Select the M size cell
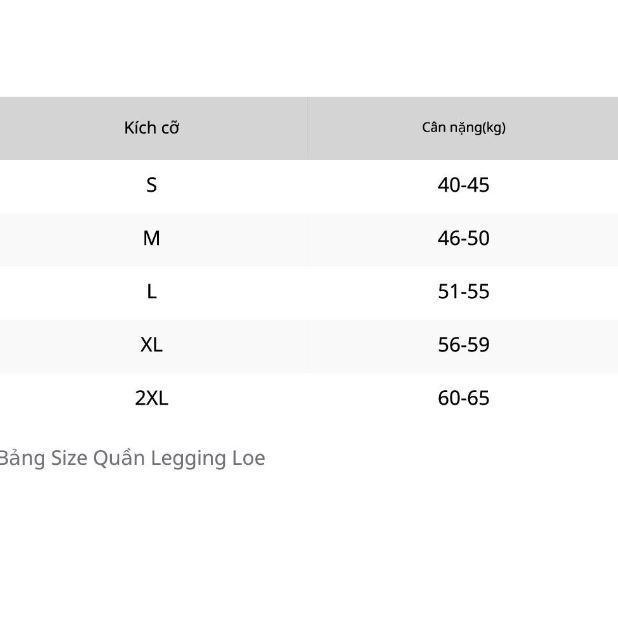 pyautogui.click(x=151, y=238)
